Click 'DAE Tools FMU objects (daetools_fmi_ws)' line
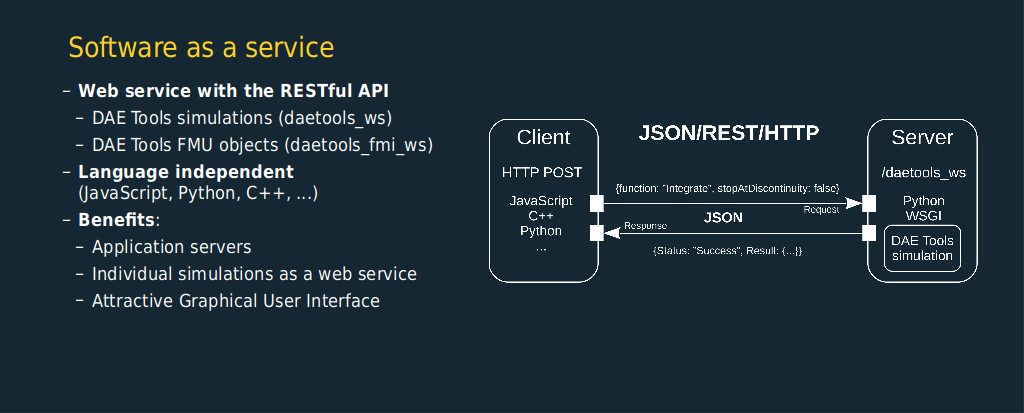The image size is (1024, 413). point(262,144)
